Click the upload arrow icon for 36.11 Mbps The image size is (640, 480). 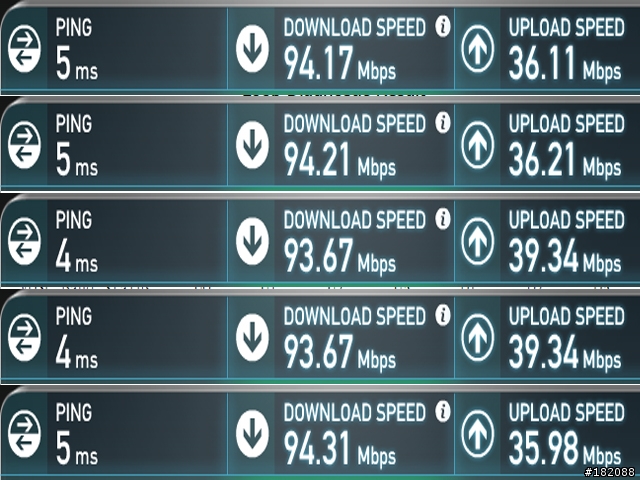(x=478, y=49)
